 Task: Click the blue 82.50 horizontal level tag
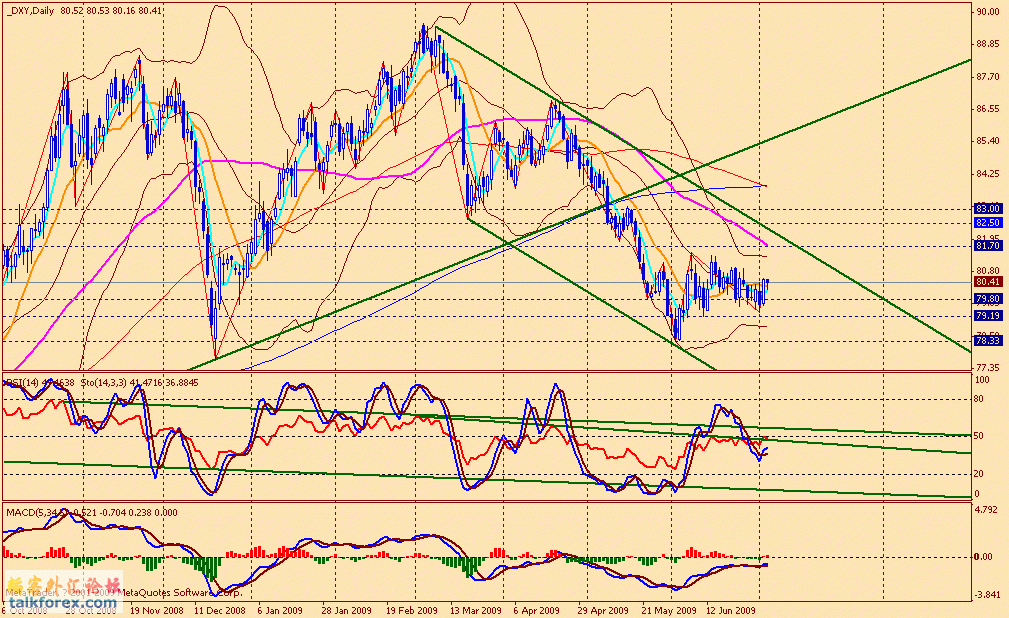coord(988,223)
